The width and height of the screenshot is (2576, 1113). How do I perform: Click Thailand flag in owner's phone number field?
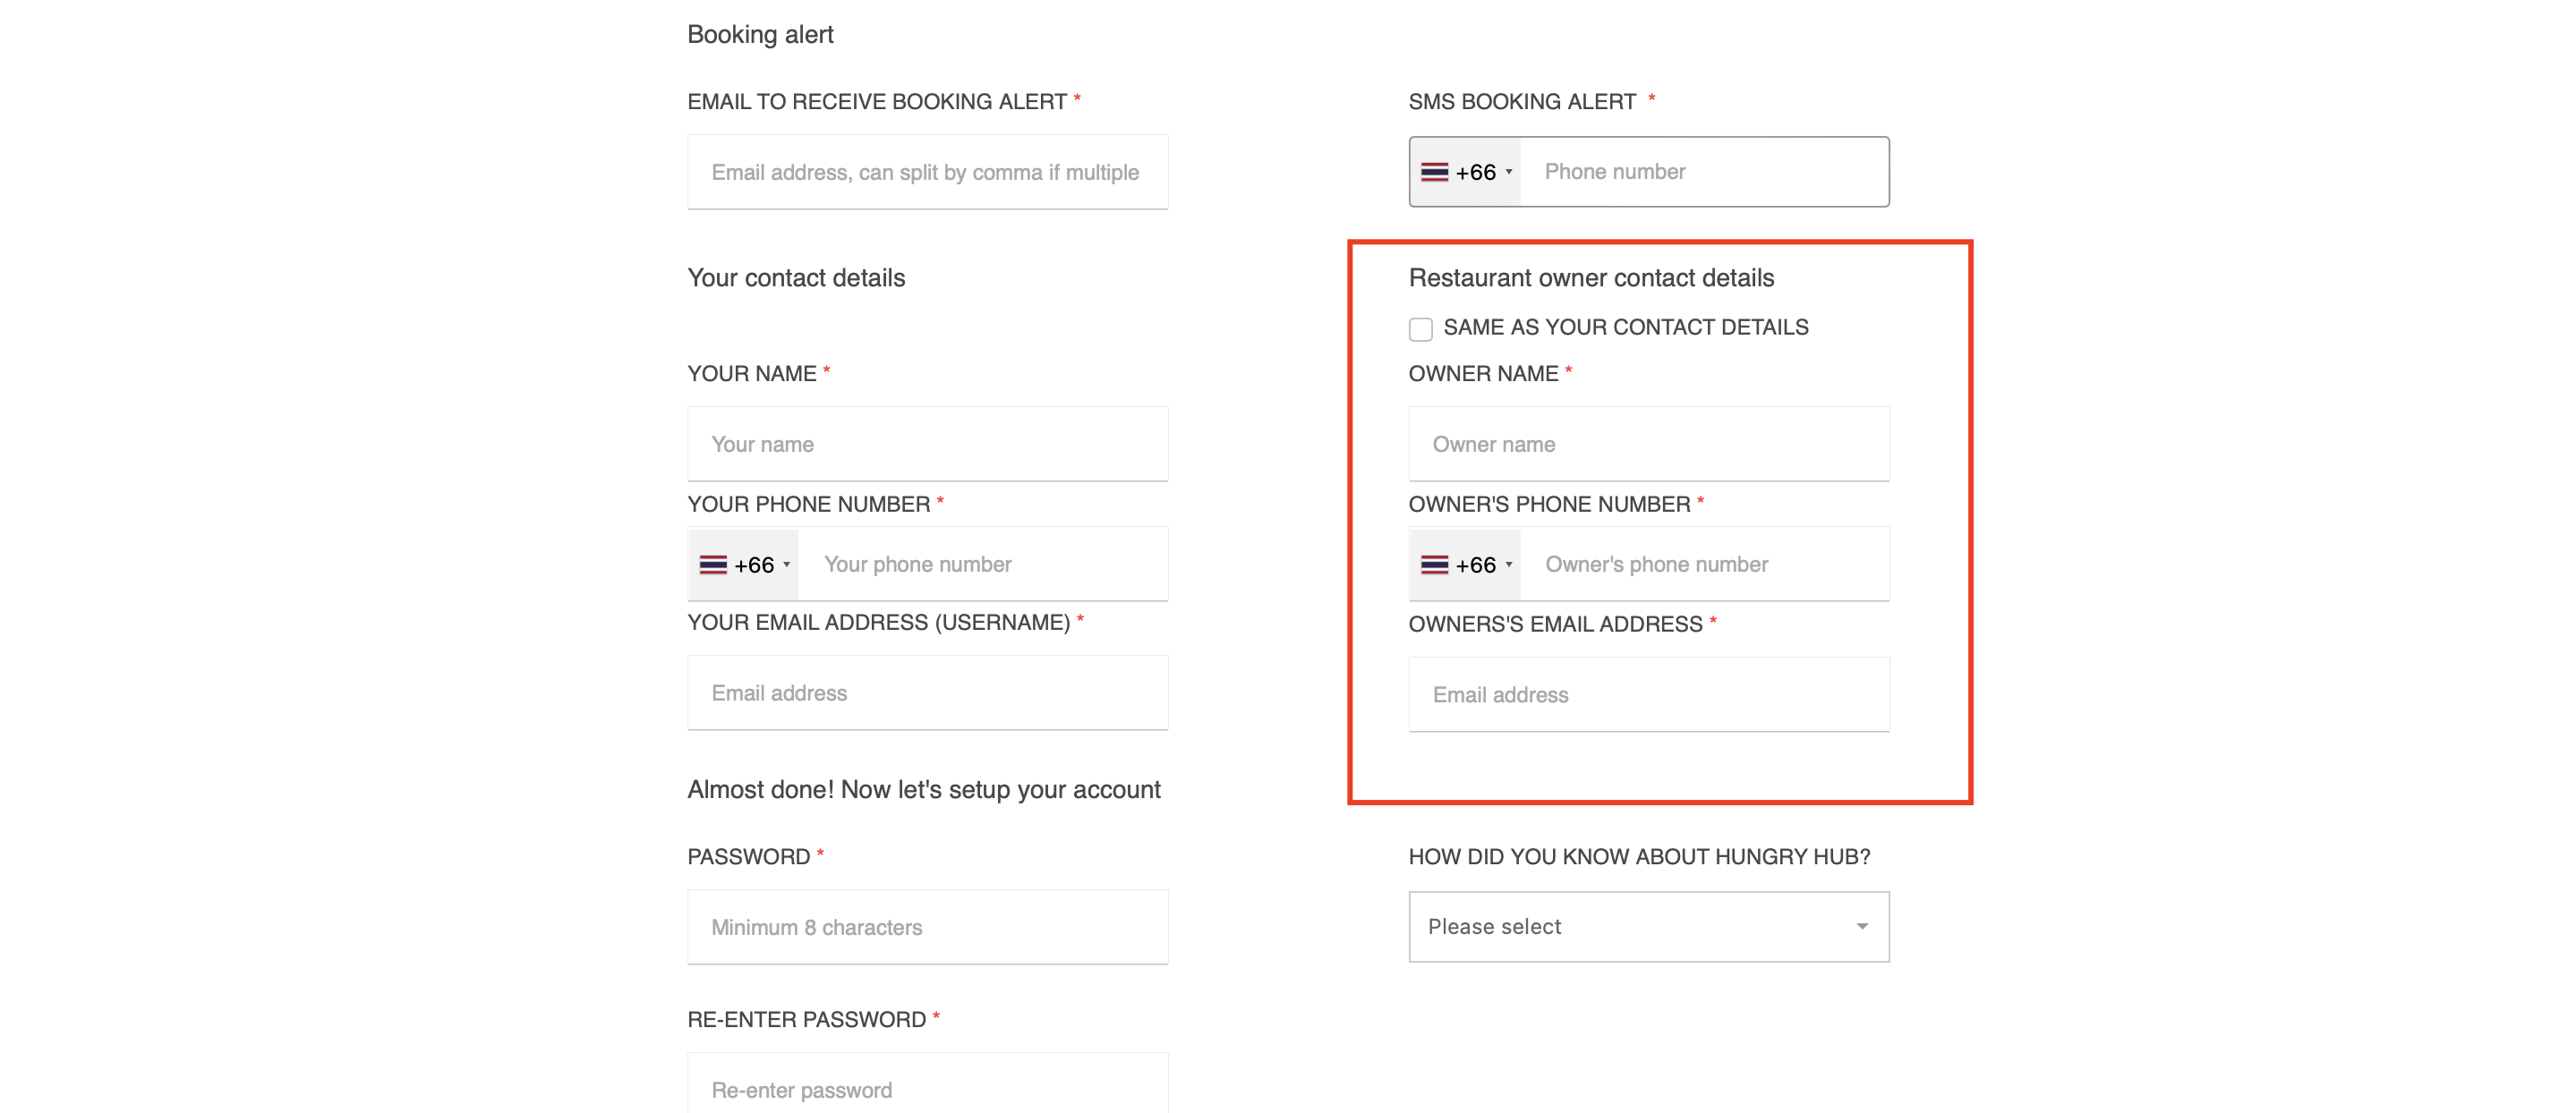1434,565
